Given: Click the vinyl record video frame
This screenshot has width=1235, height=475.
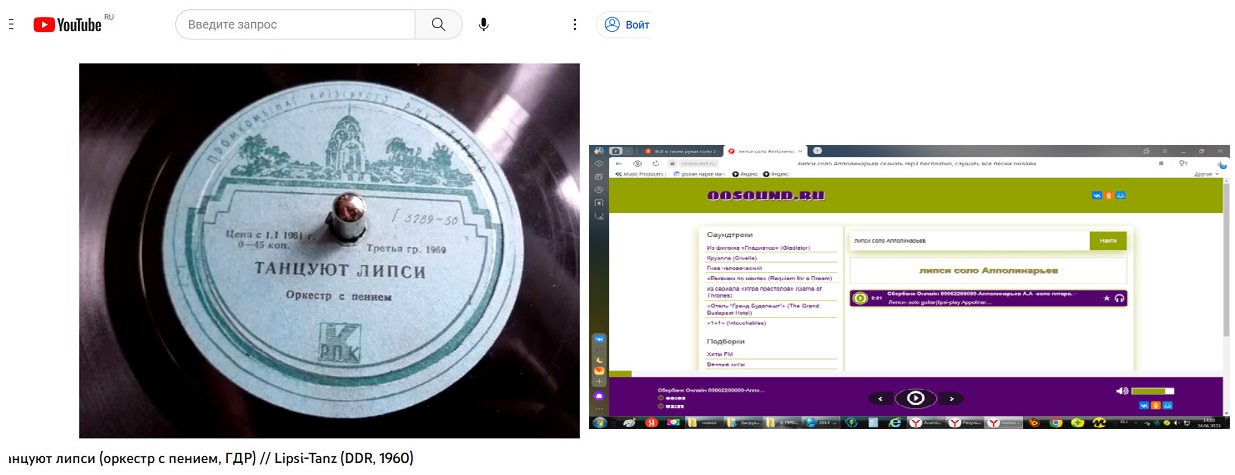Looking at the screenshot, I should pos(329,250).
